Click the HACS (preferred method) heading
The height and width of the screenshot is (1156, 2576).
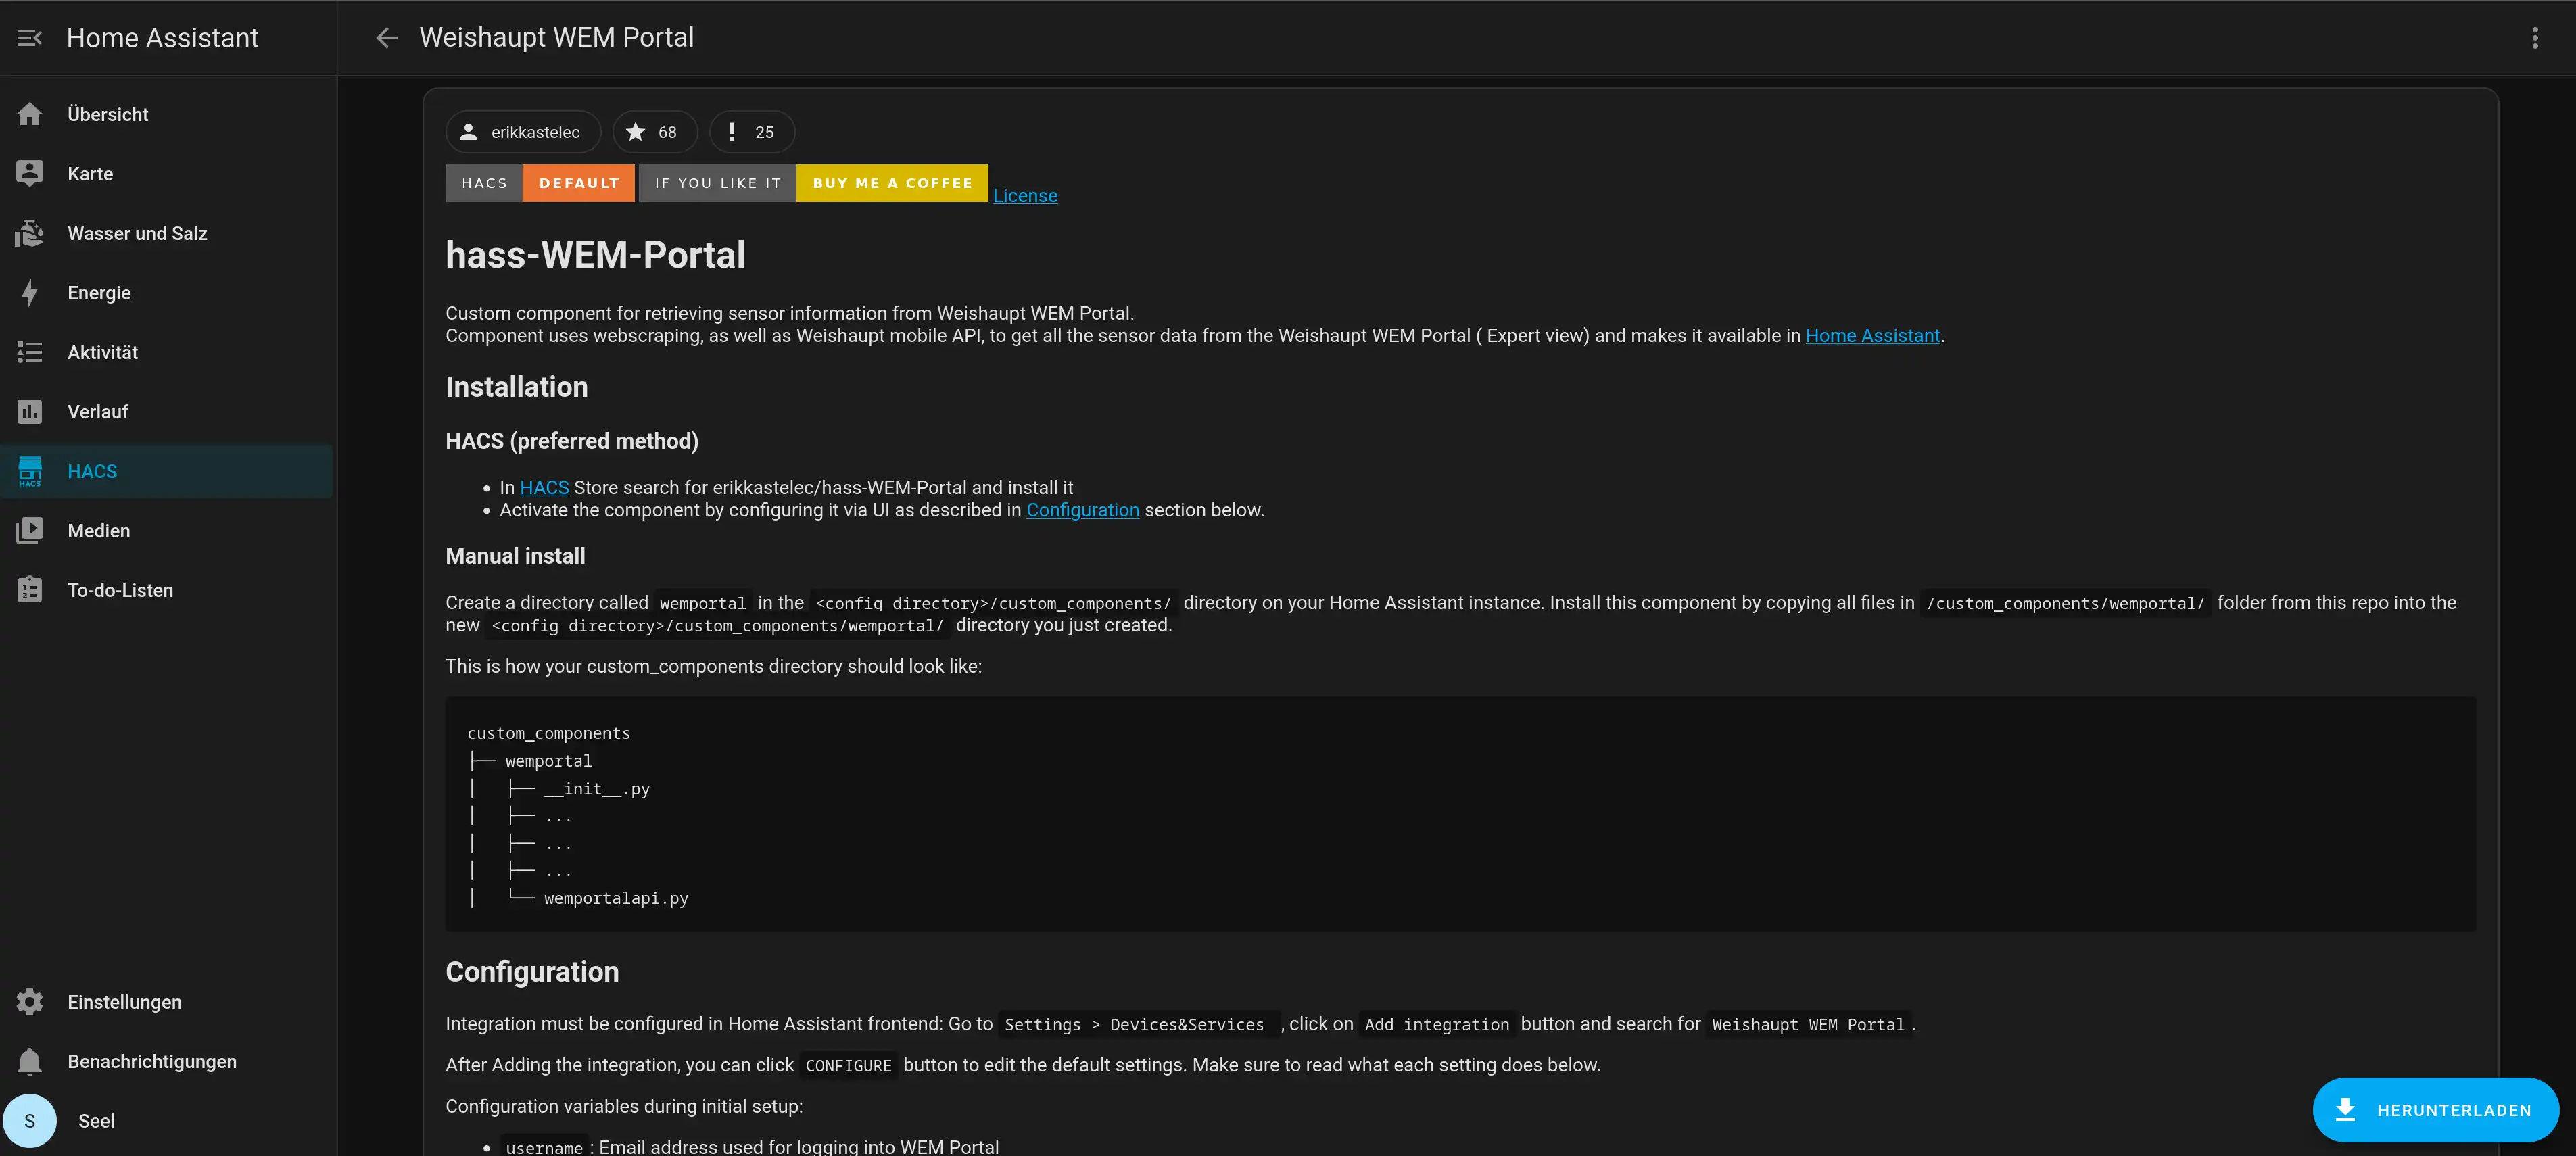[x=571, y=440]
